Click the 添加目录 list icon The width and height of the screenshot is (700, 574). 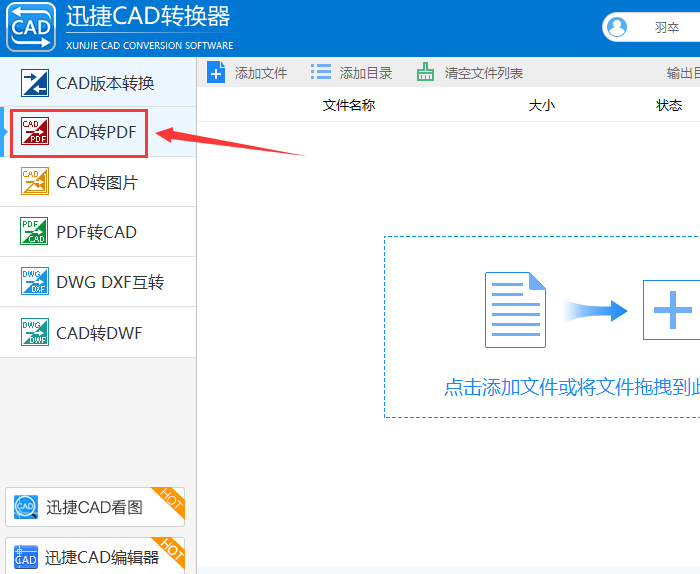321,72
